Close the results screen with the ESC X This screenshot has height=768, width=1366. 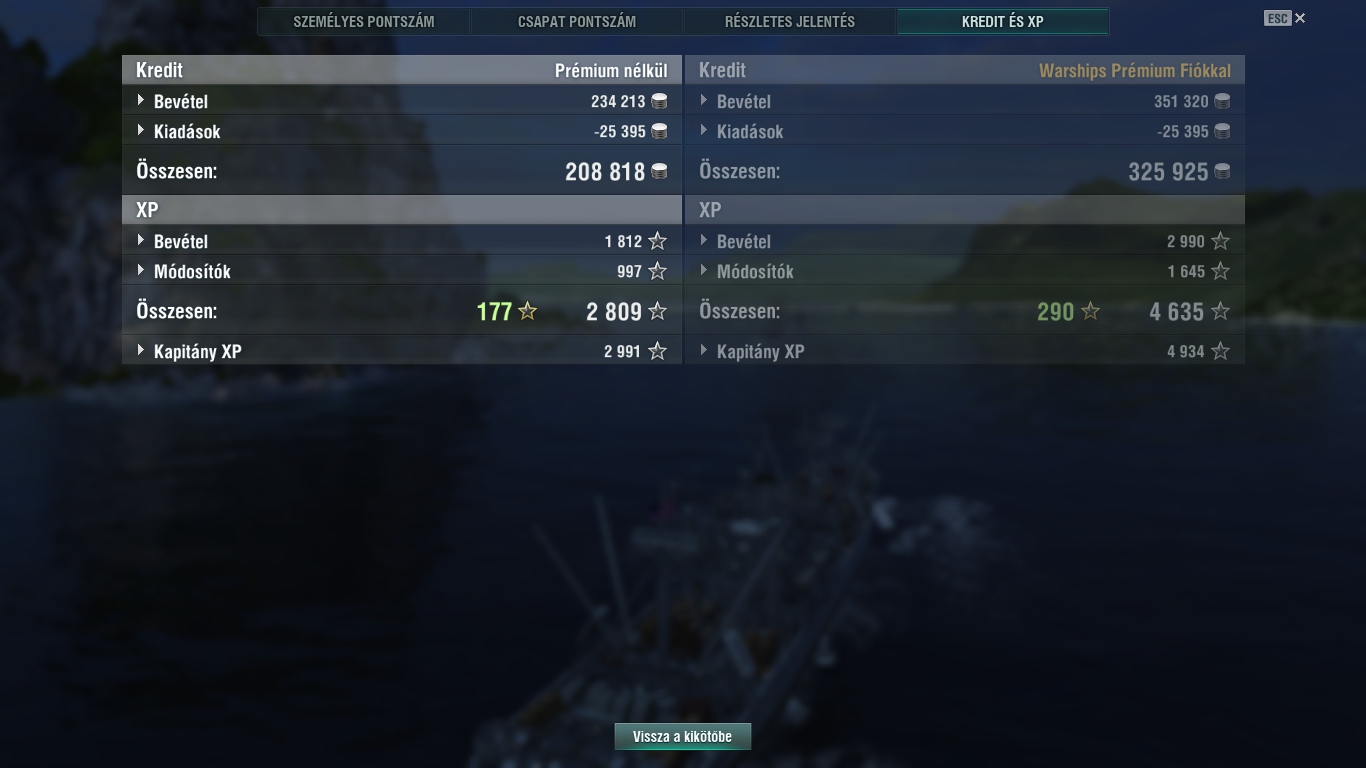pyautogui.click(x=1285, y=18)
